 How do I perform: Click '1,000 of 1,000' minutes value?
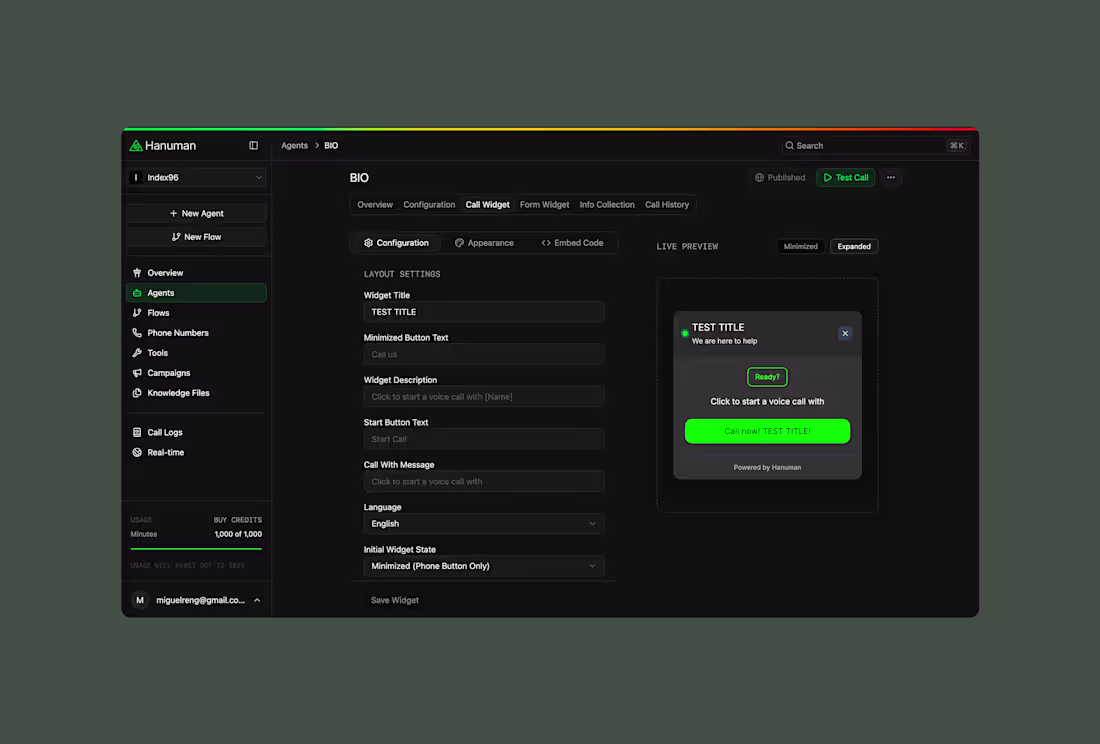click(x=238, y=534)
